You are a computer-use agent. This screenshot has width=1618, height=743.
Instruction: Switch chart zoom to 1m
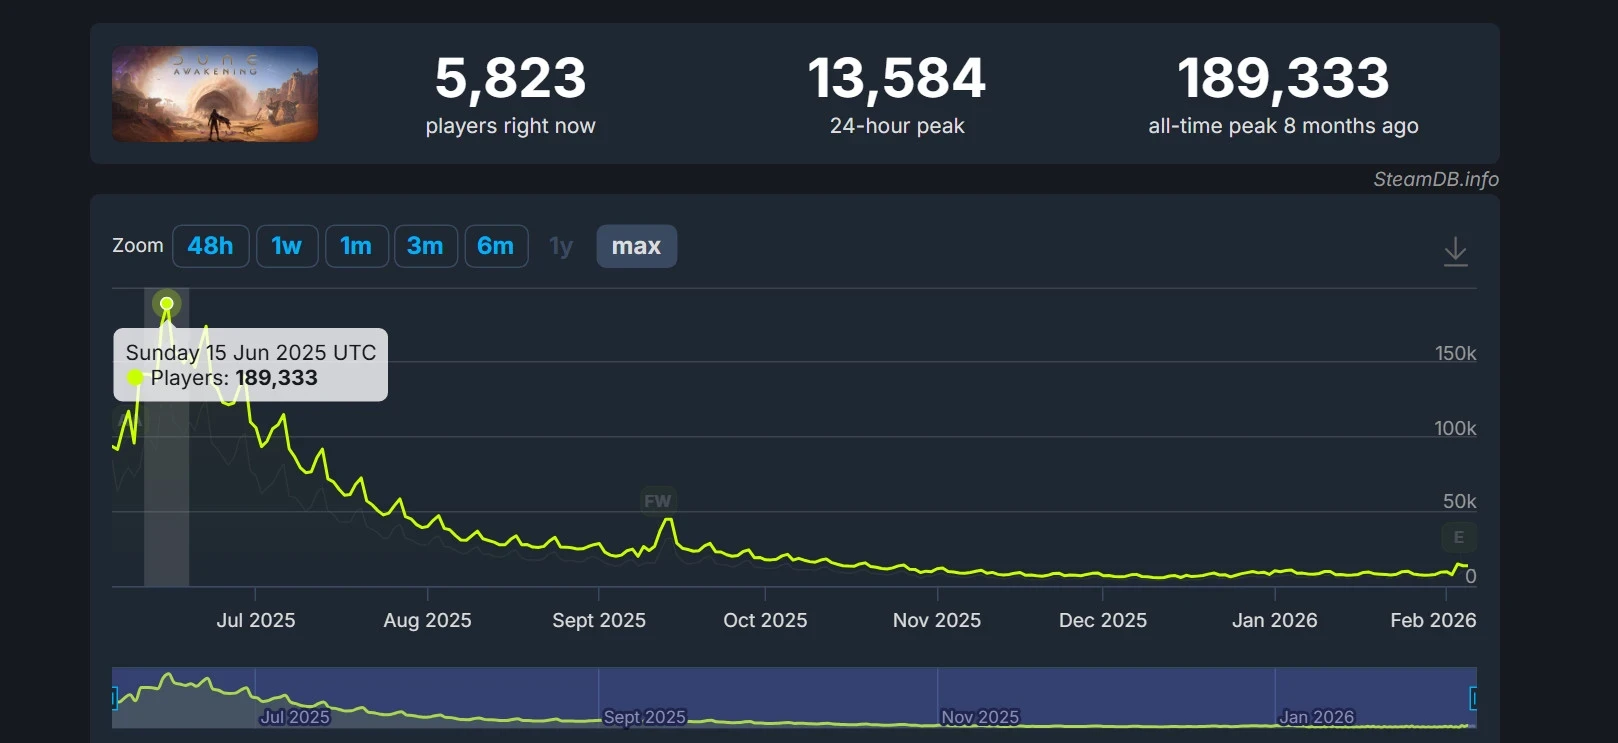pyautogui.click(x=356, y=246)
